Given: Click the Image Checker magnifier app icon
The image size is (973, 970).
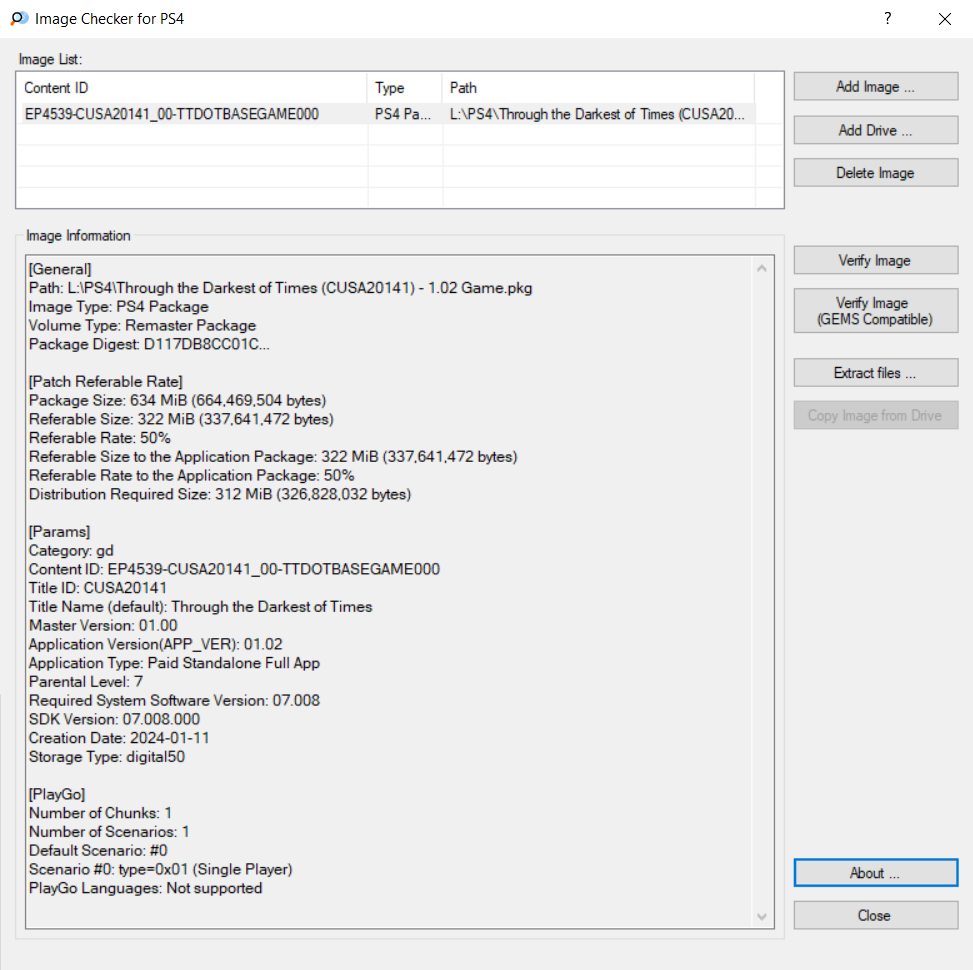Looking at the screenshot, I should click(19, 19).
